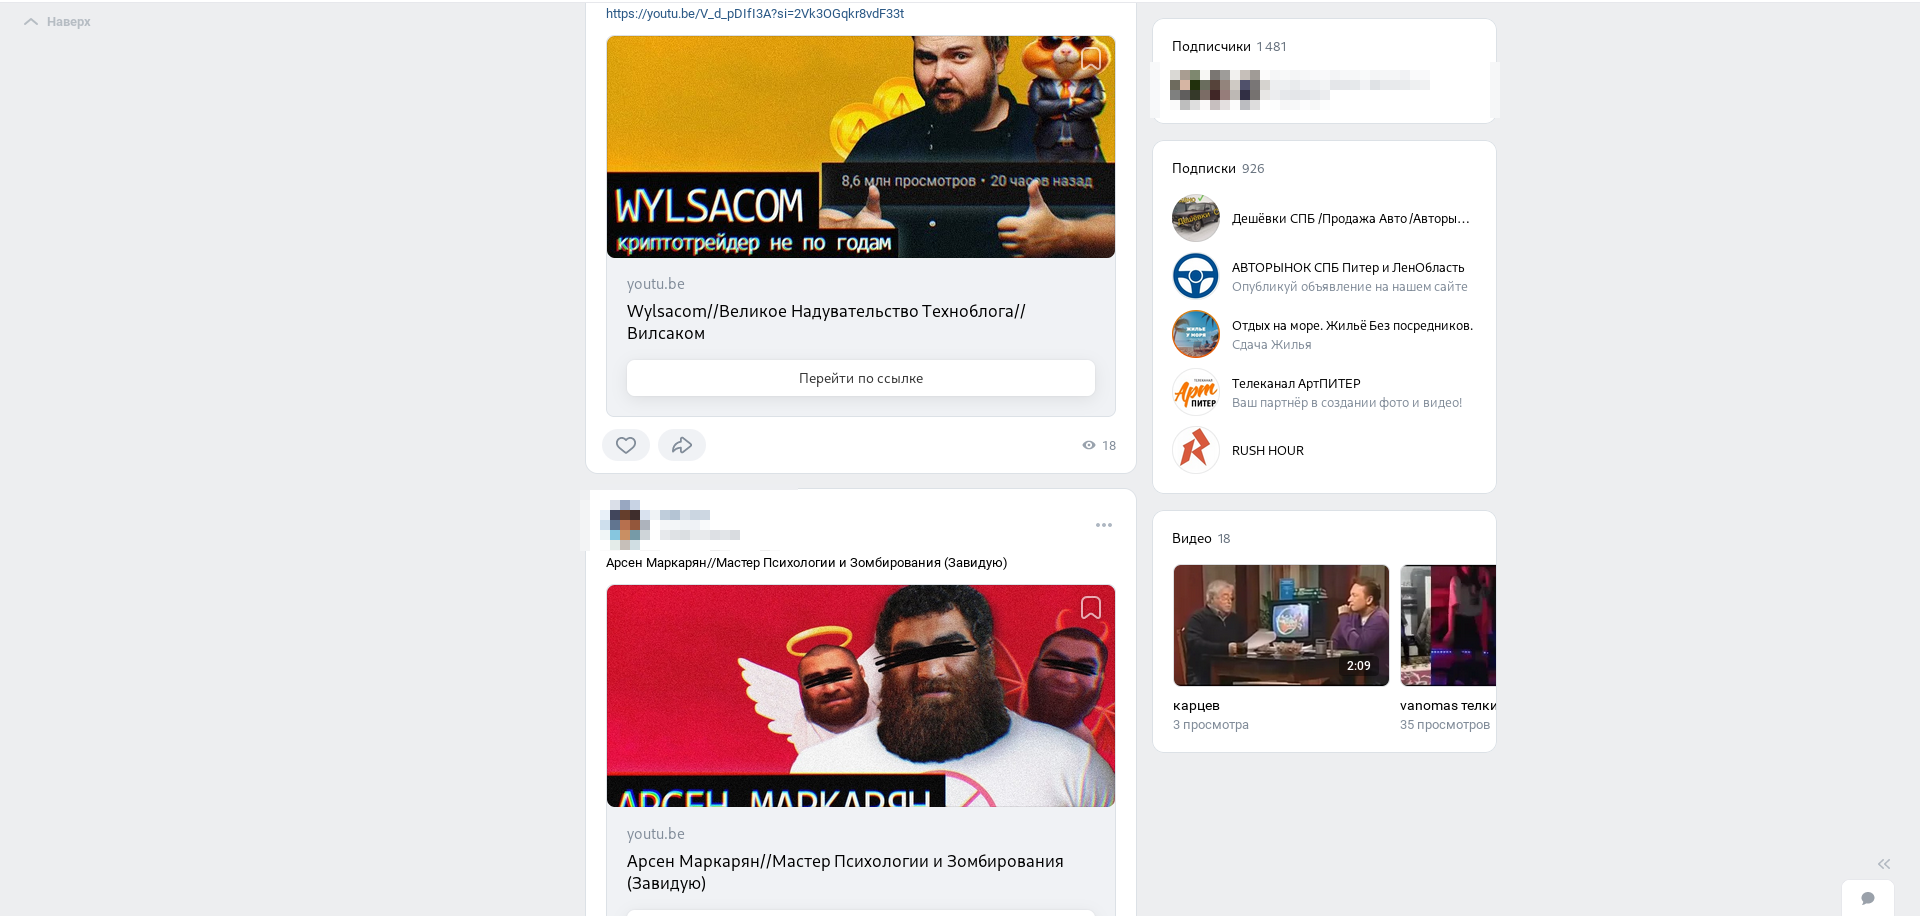Image resolution: width=1920 pixels, height=916 pixels.
Task: Open АВТОРЫНОК СПБ steering wheel avatar
Action: click(x=1196, y=276)
